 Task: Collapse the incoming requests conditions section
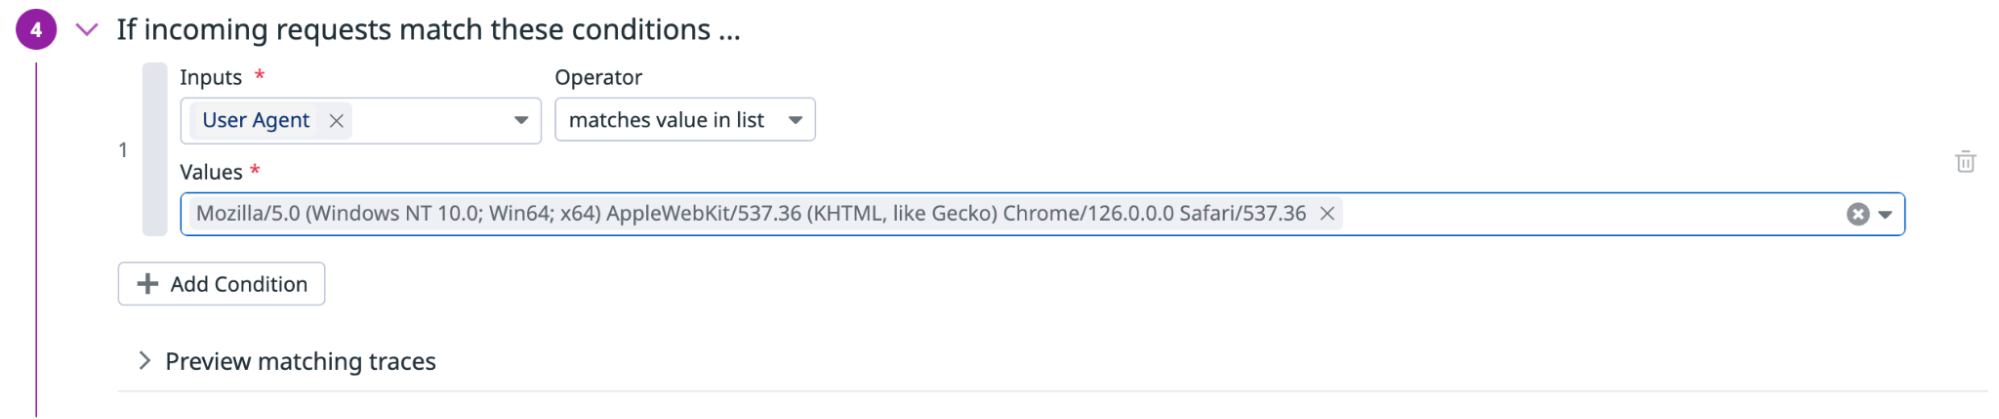pyautogui.click(x=87, y=30)
